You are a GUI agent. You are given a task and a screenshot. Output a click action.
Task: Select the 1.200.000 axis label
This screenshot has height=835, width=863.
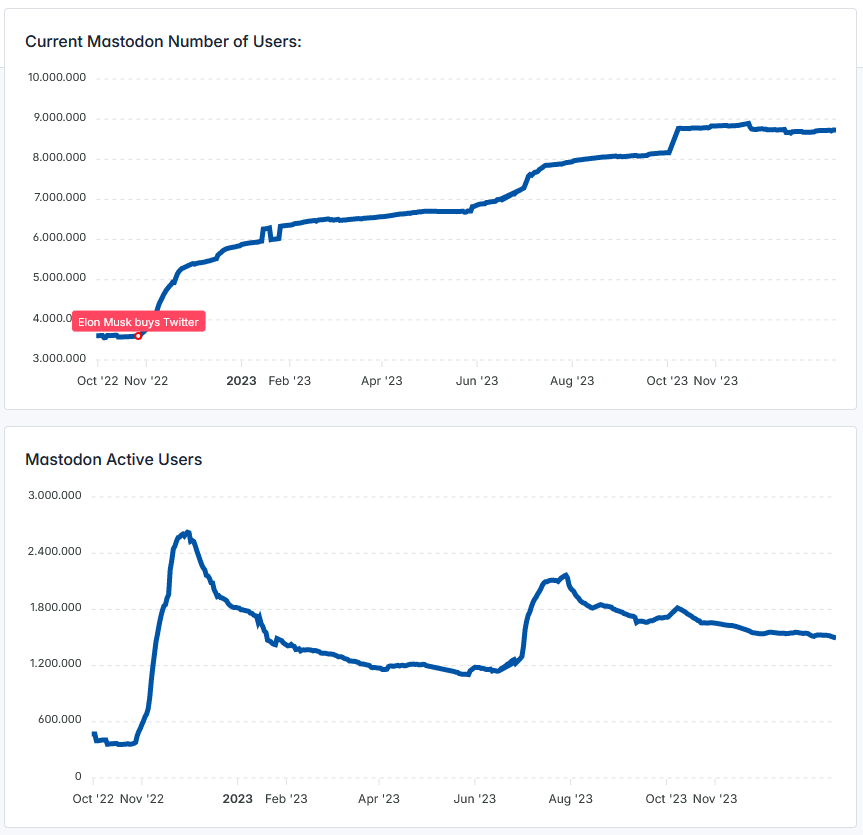coord(56,664)
